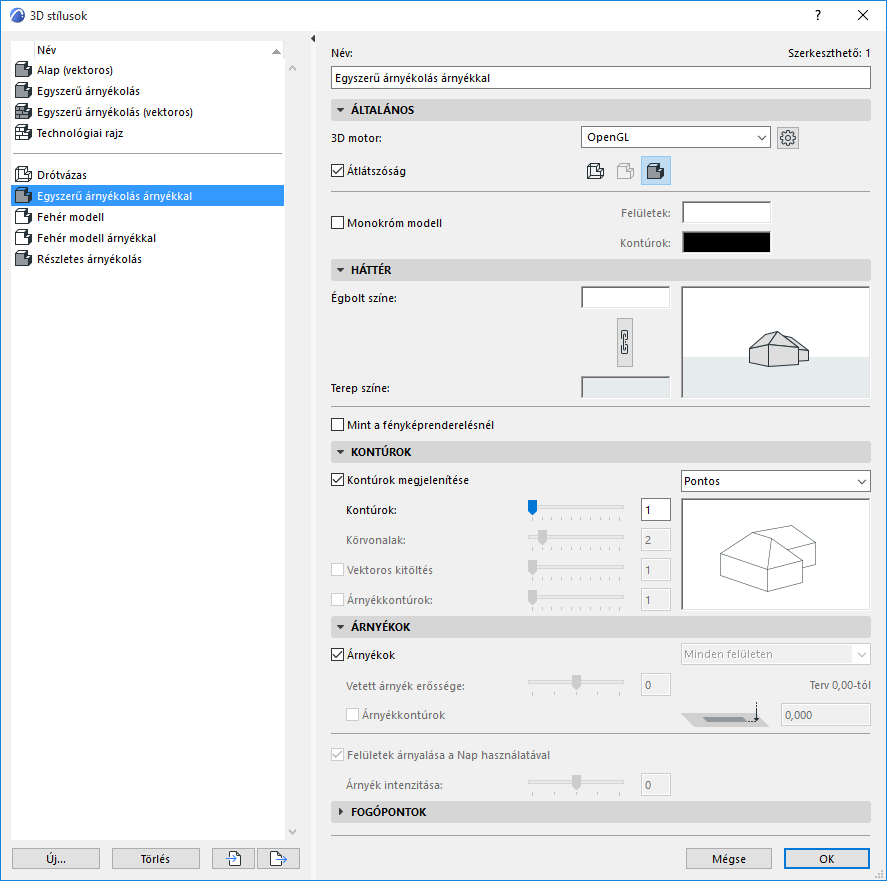Click Vetett árnyék erőssége slider handle
Image resolution: width=887 pixels, height=881 pixels.
coord(576,682)
